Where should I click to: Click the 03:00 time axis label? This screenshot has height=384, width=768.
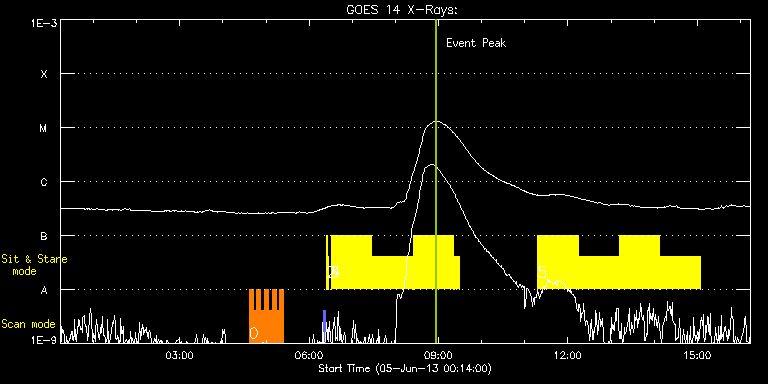[x=180, y=354]
